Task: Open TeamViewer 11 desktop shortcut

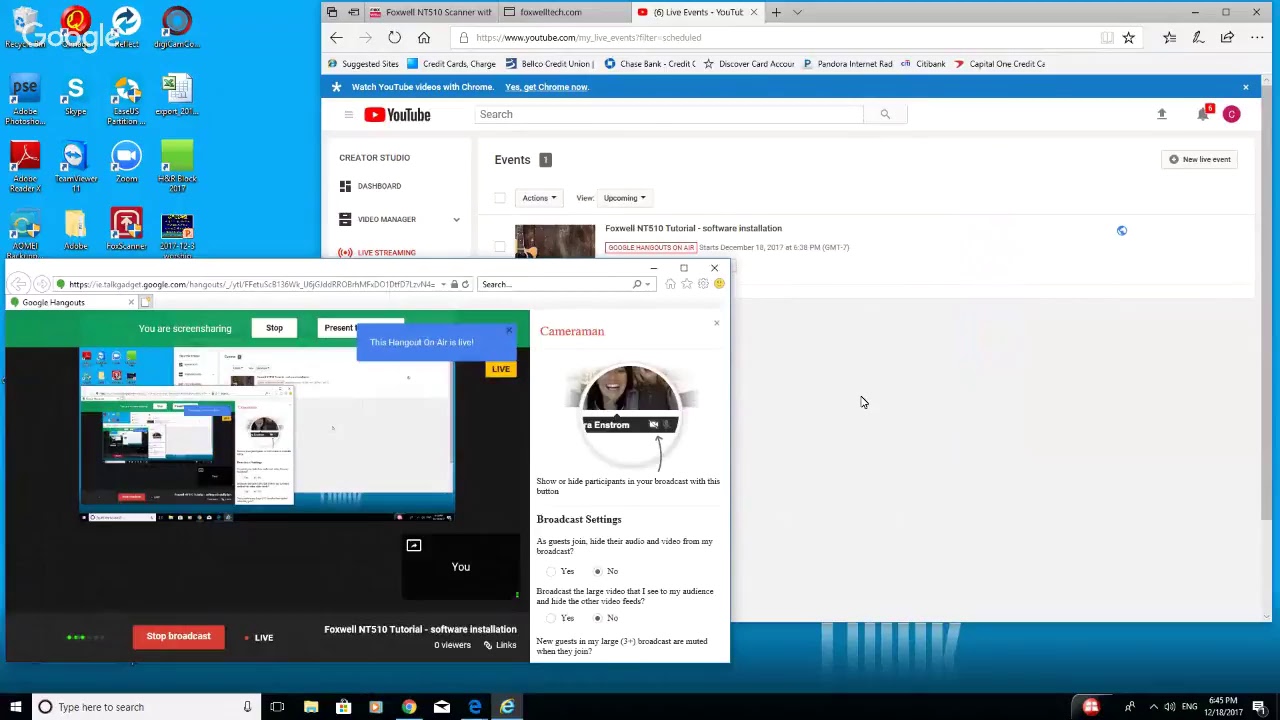Action: [x=75, y=166]
